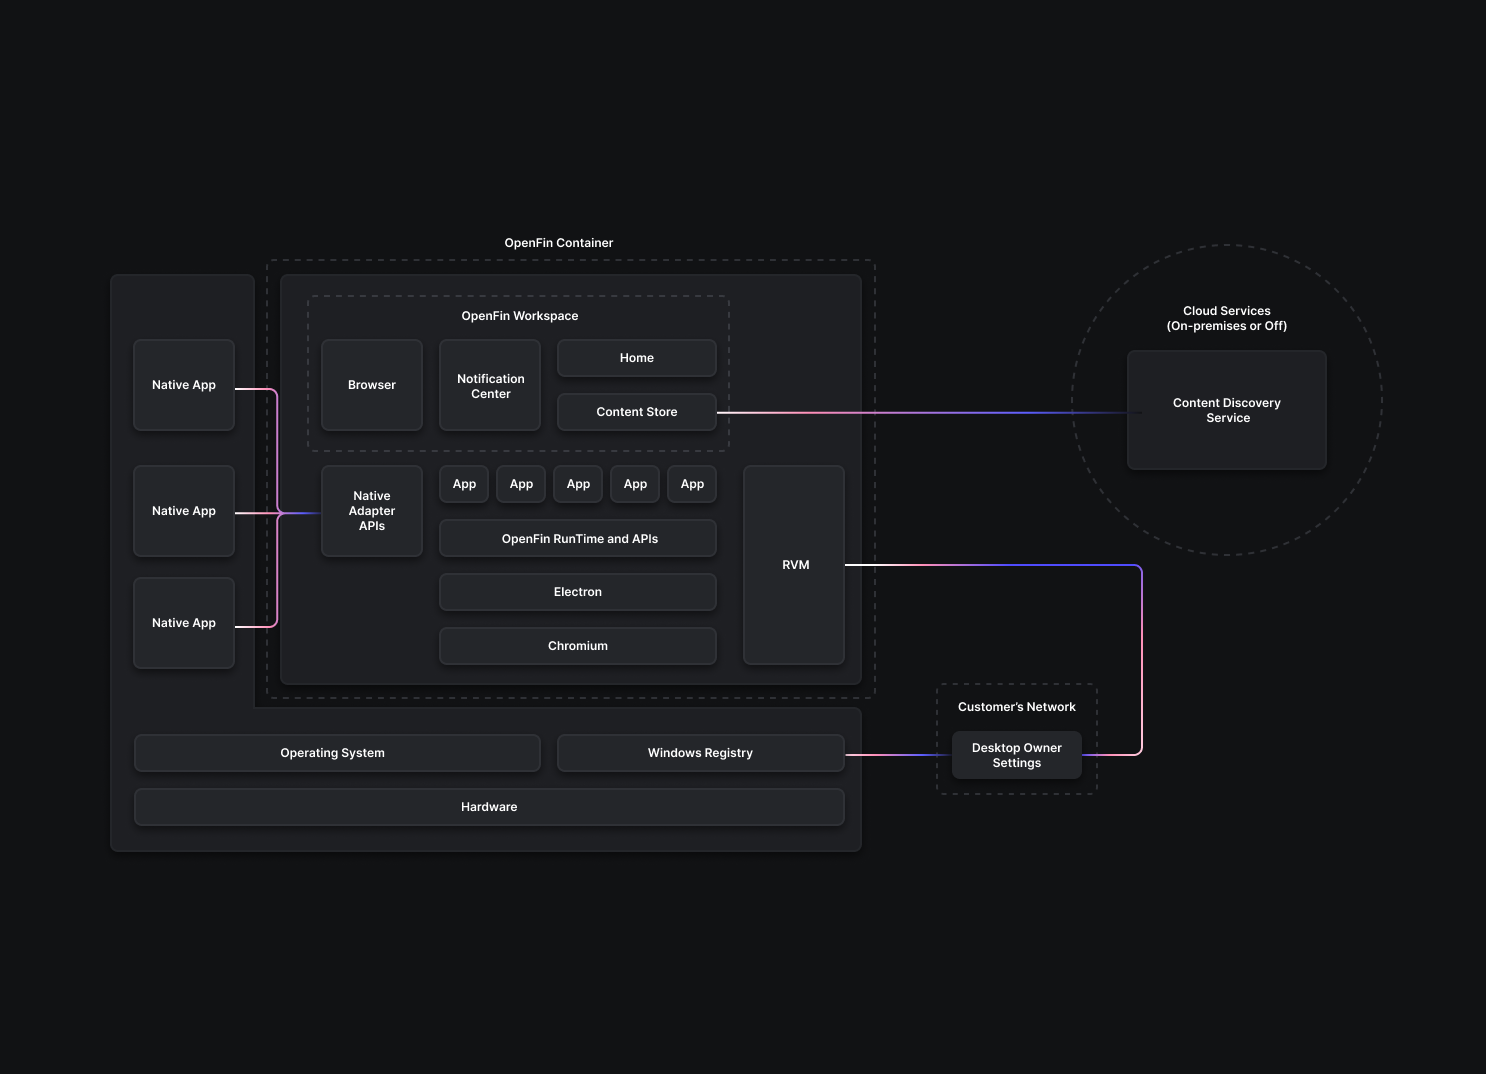Click the Hardware bar

[489, 807]
